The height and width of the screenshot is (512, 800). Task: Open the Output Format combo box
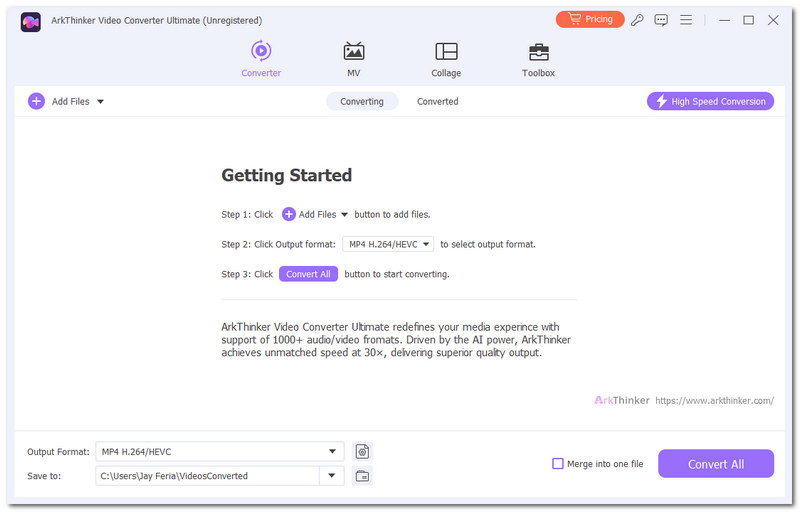click(219, 451)
